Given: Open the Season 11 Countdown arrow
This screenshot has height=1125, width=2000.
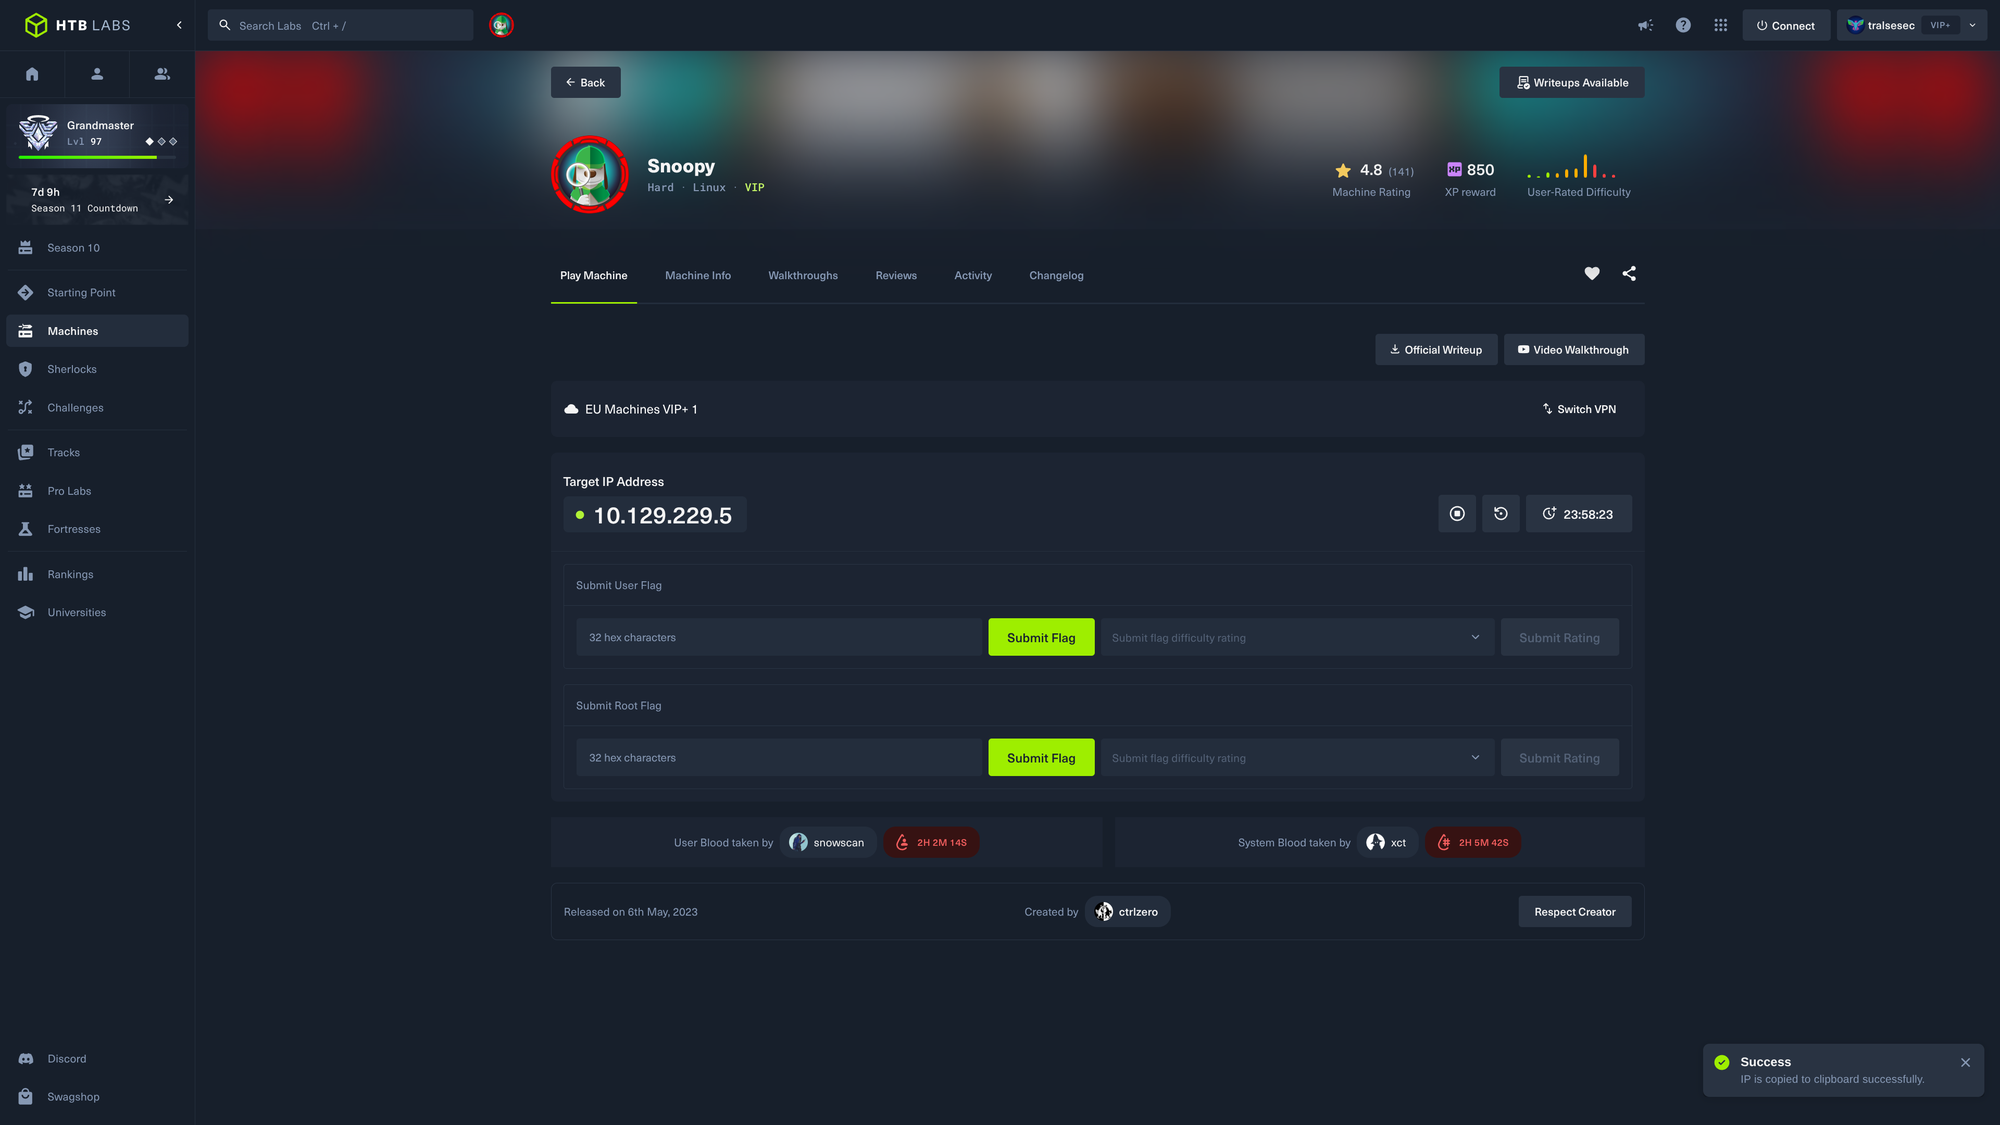Looking at the screenshot, I should point(169,200).
